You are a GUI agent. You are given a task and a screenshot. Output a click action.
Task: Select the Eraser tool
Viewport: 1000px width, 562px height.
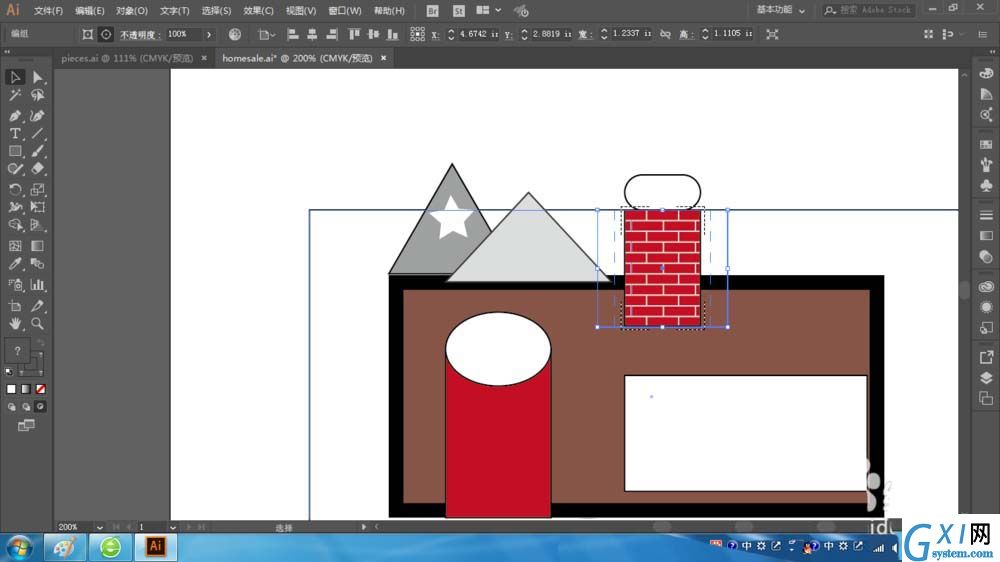pos(38,169)
